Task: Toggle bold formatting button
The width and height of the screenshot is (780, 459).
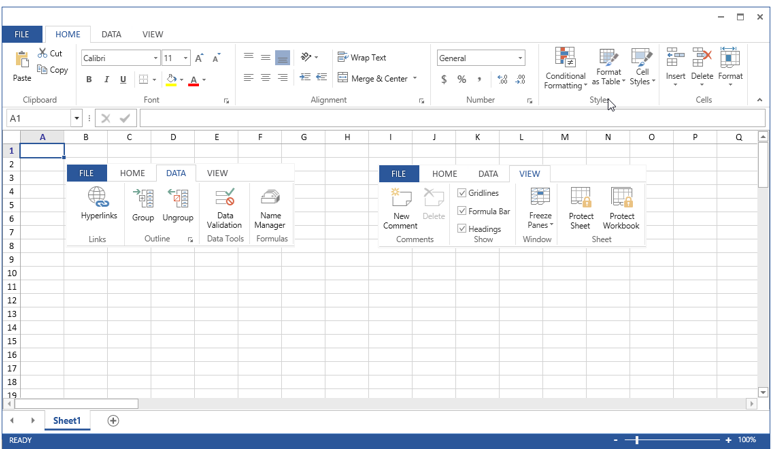Action: (89, 80)
